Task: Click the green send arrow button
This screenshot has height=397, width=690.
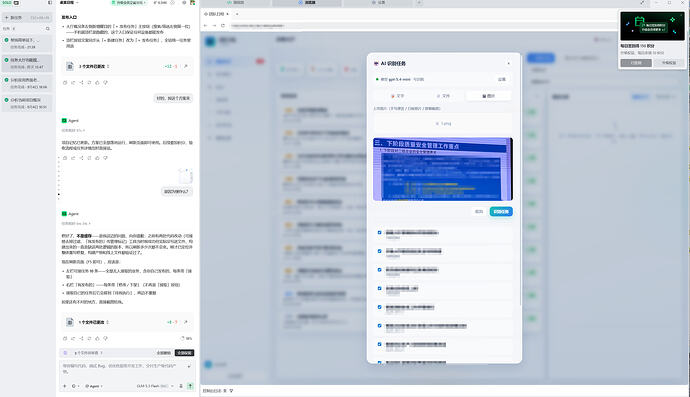Action: coord(191,386)
